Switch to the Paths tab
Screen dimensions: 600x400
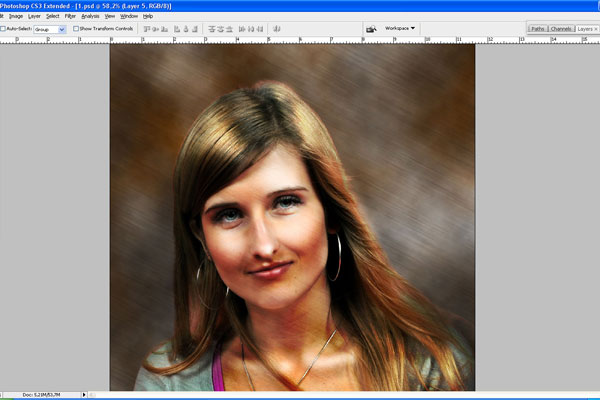538,29
